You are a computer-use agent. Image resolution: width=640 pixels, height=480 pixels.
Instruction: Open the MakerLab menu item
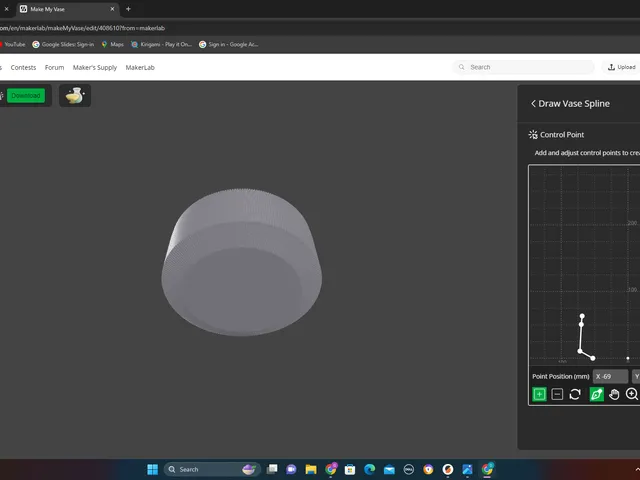click(x=140, y=67)
